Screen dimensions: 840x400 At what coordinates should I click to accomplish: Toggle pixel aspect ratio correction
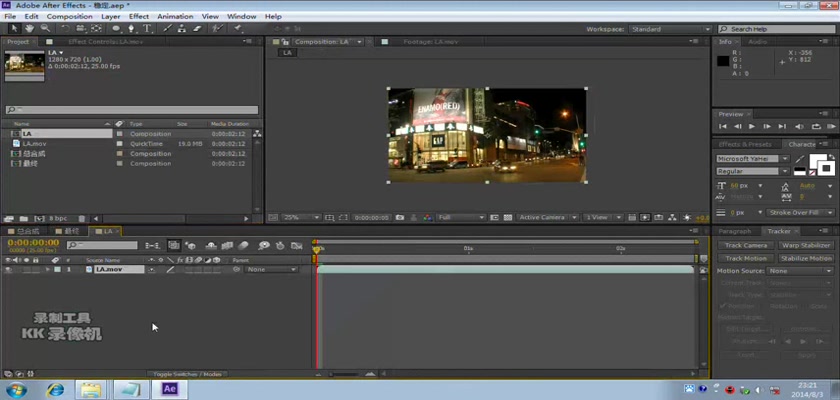[x=632, y=218]
